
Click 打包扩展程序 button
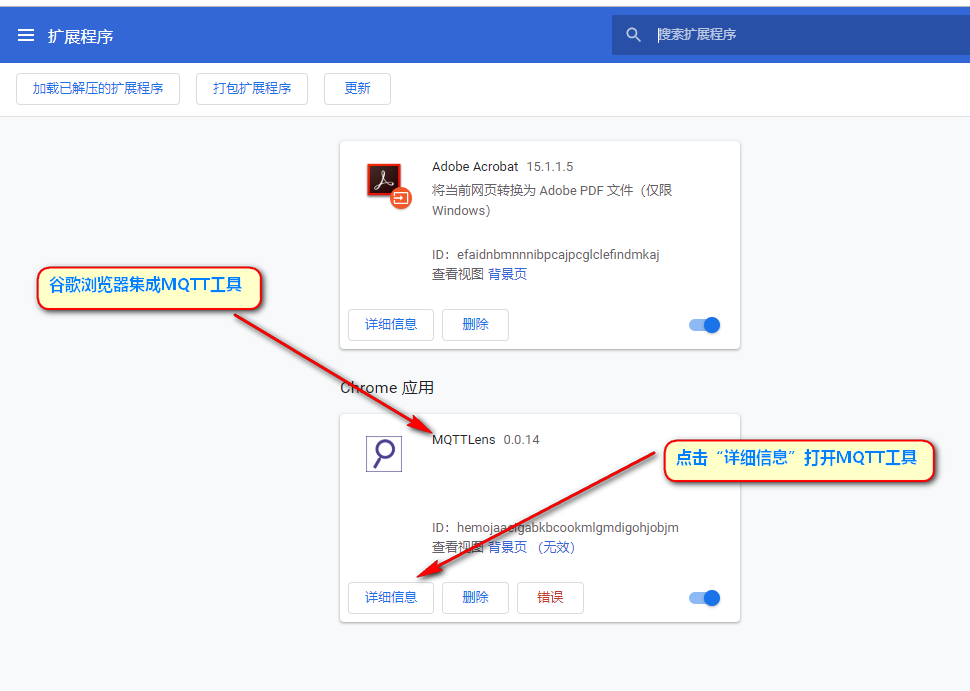click(252, 88)
